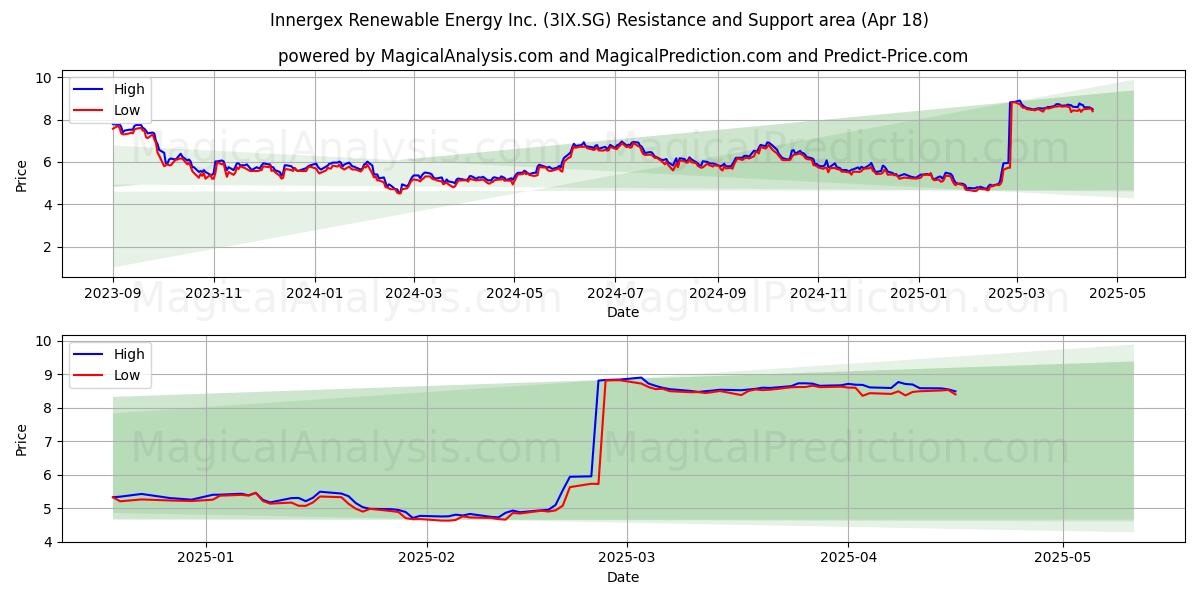Click the 'Date' axis label under top chart
The width and height of the screenshot is (1200, 600).
click(623, 312)
